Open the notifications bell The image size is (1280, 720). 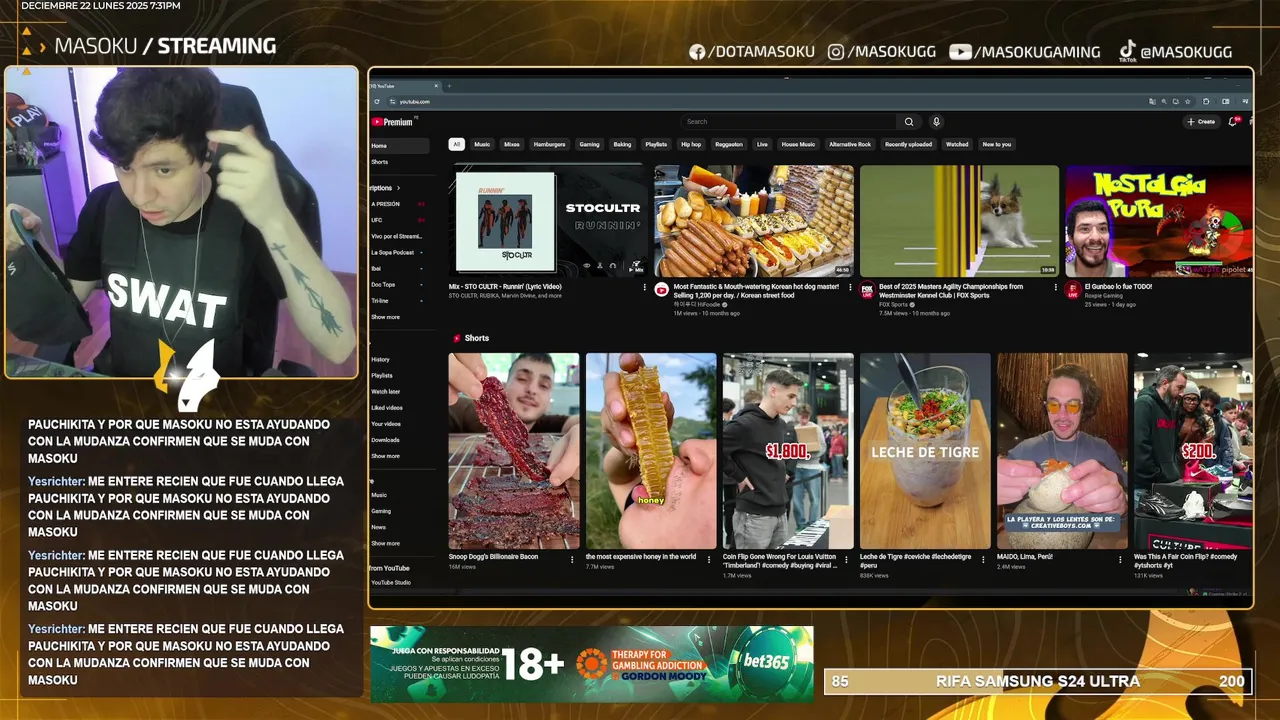click(x=1233, y=122)
